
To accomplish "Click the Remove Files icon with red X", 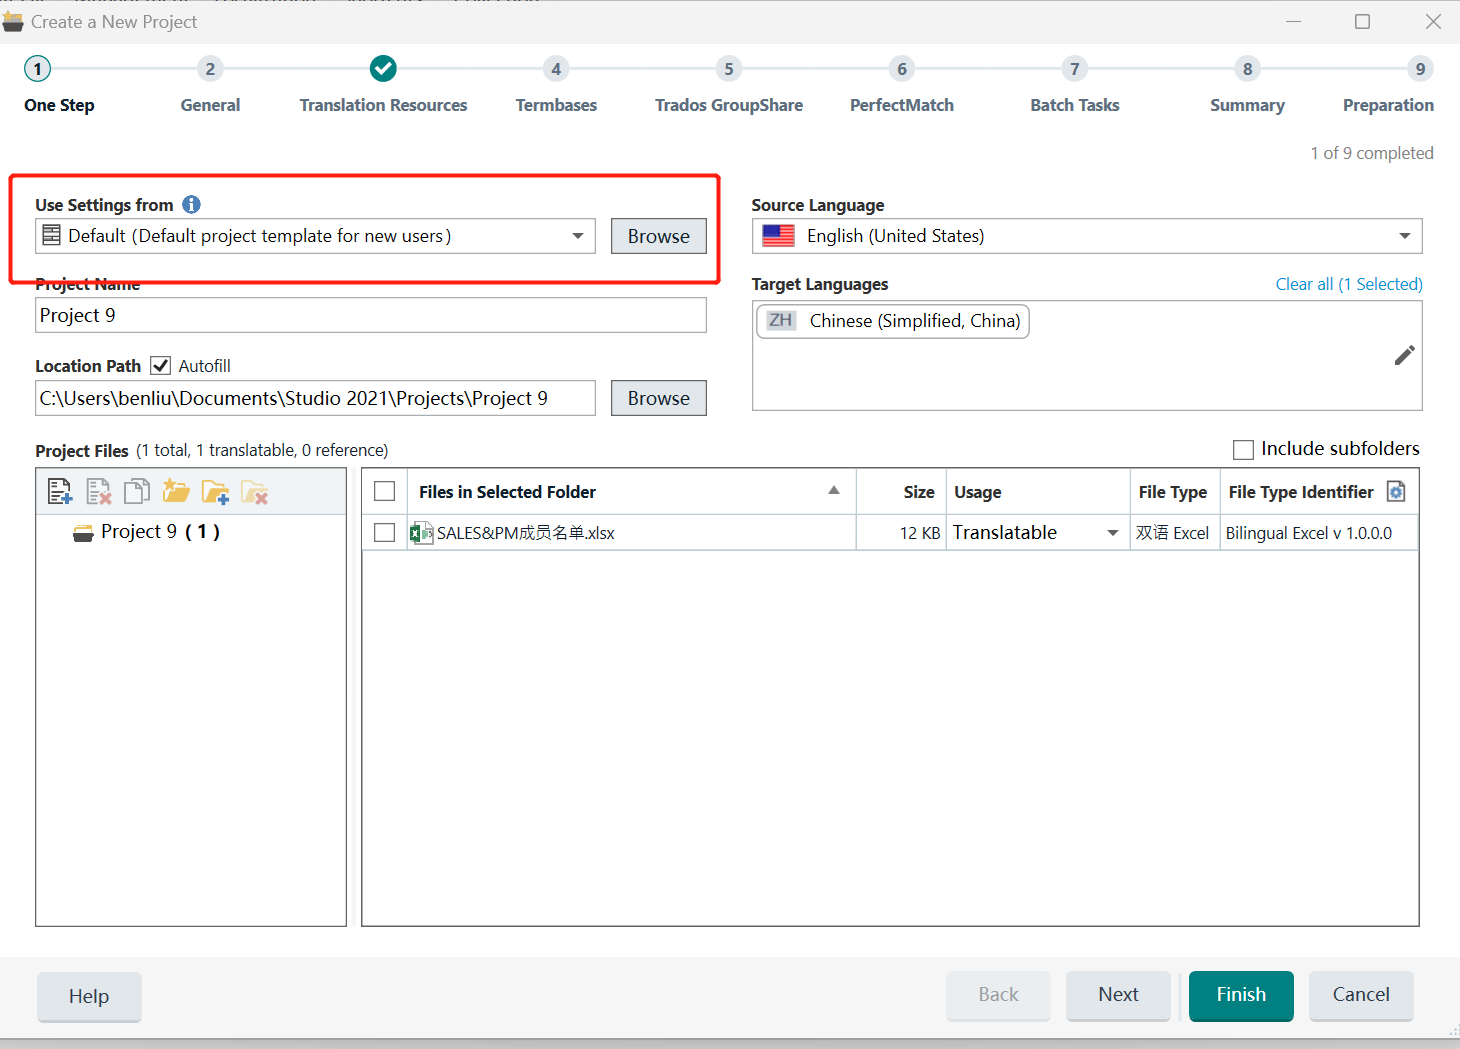I will [x=98, y=491].
